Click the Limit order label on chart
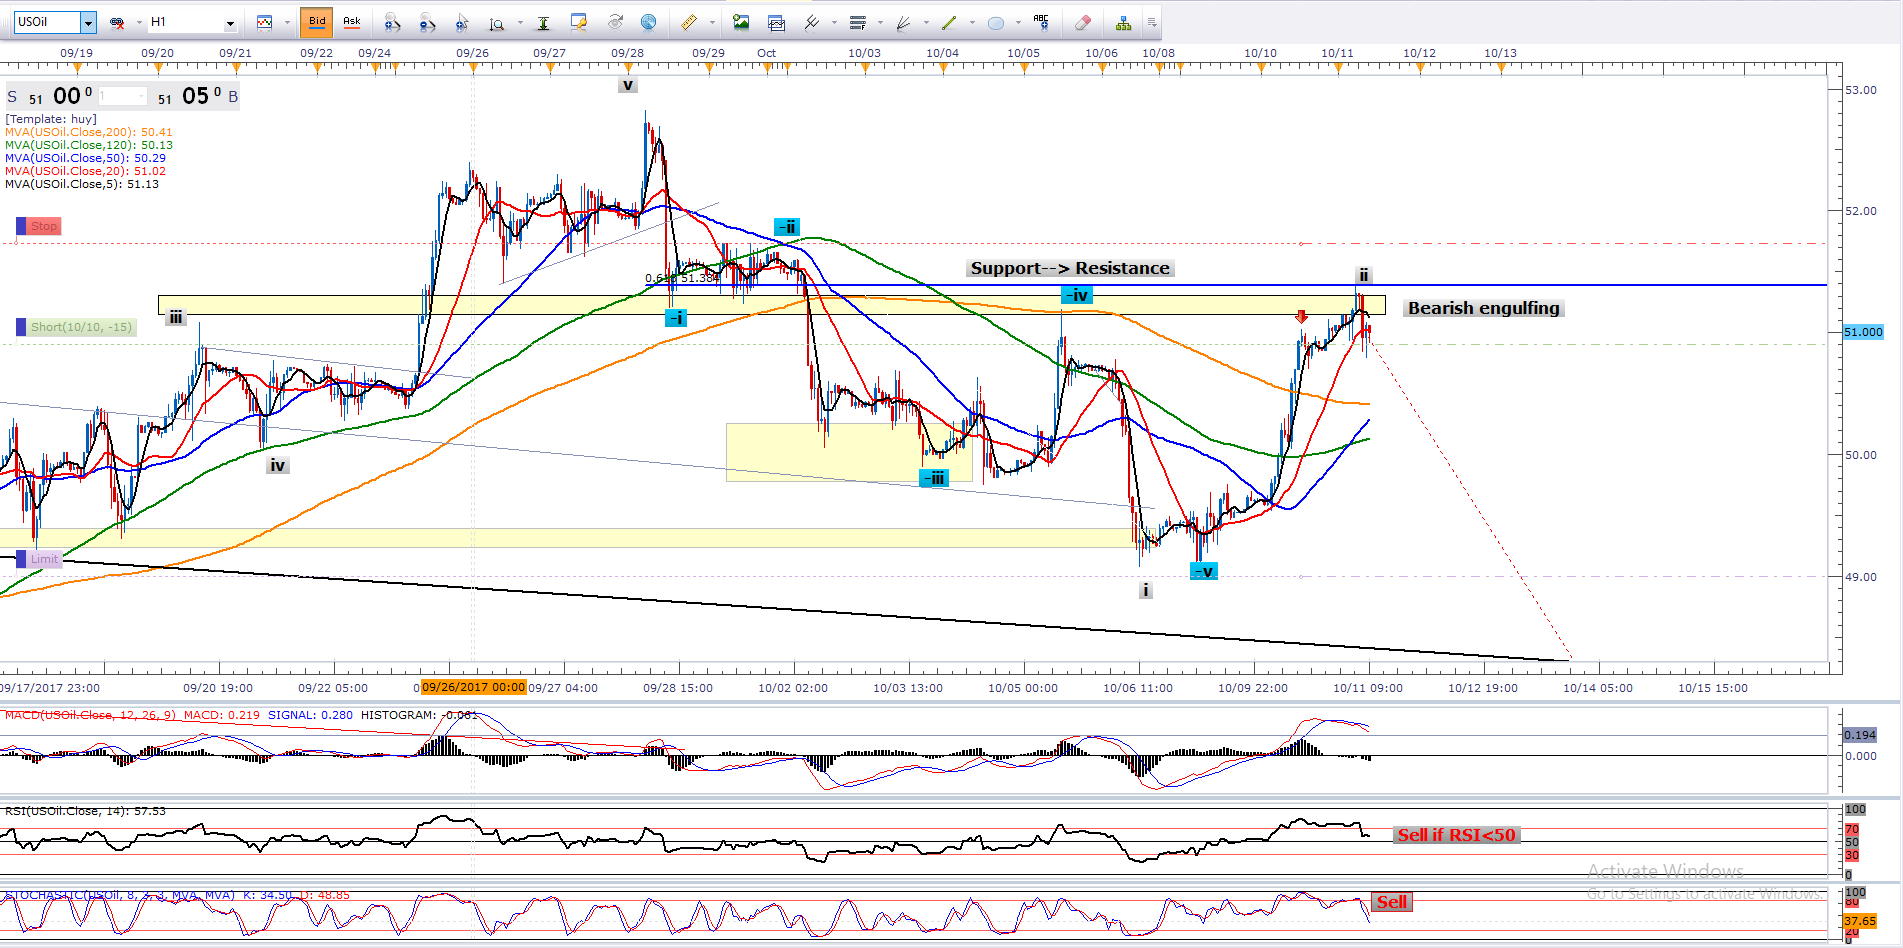 pyautogui.click(x=44, y=559)
